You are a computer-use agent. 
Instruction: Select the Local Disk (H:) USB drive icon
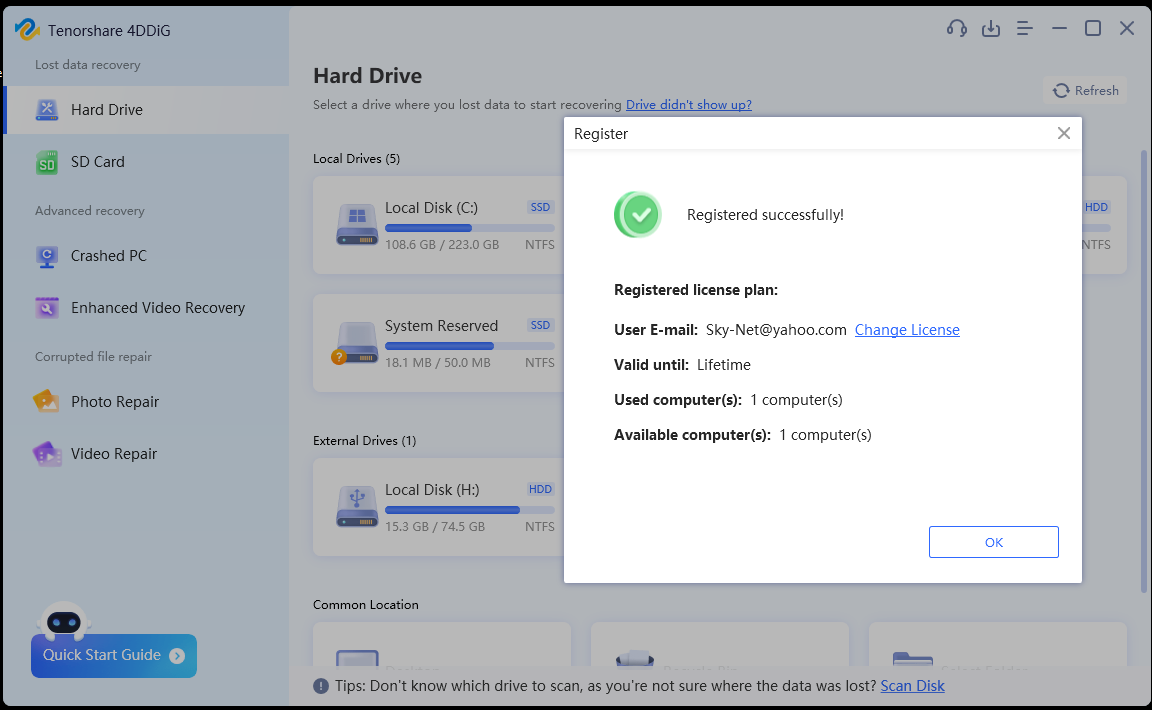357,506
